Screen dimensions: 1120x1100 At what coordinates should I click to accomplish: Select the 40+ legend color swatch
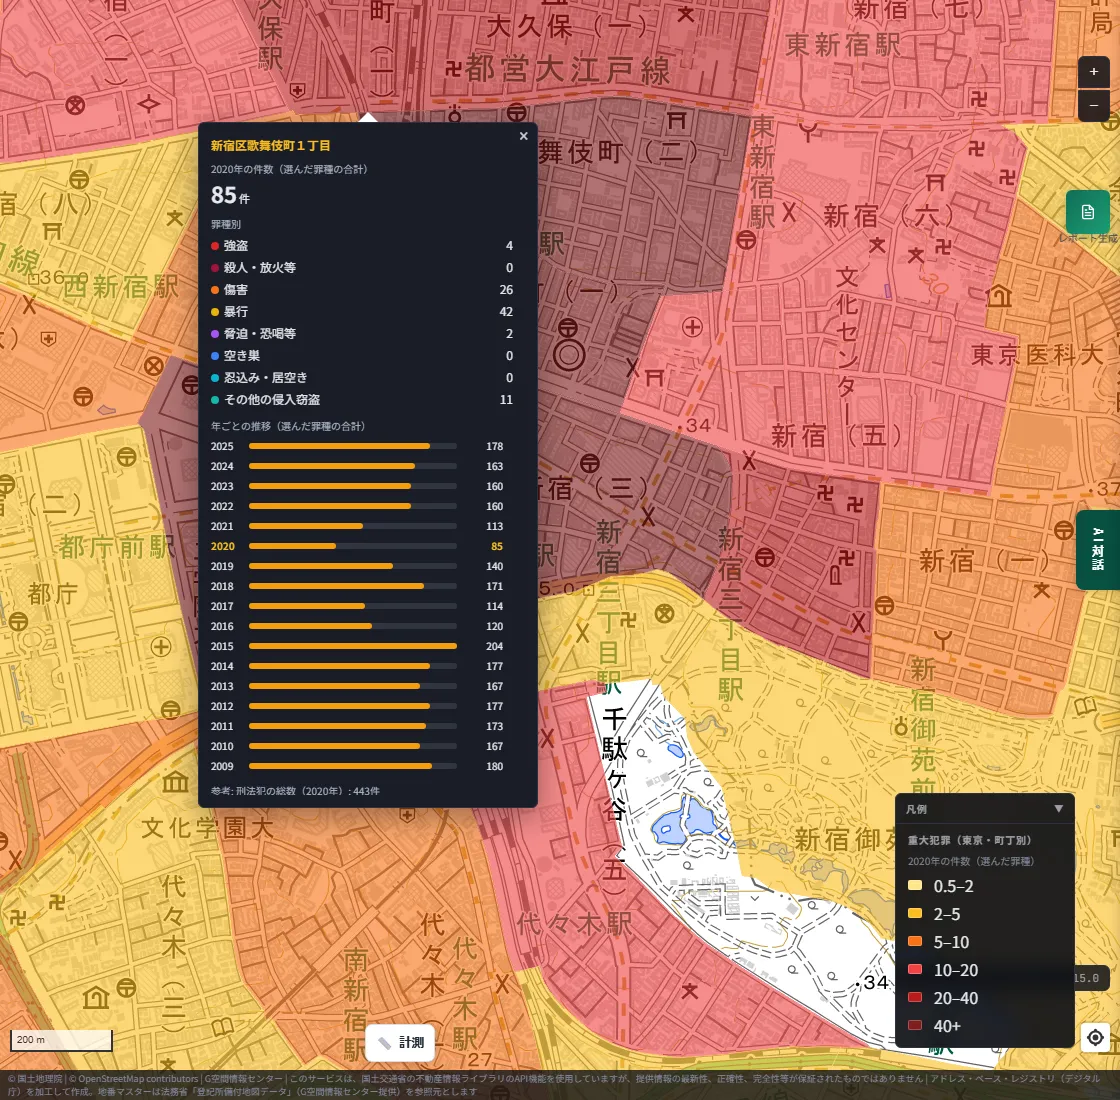tap(914, 1026)
